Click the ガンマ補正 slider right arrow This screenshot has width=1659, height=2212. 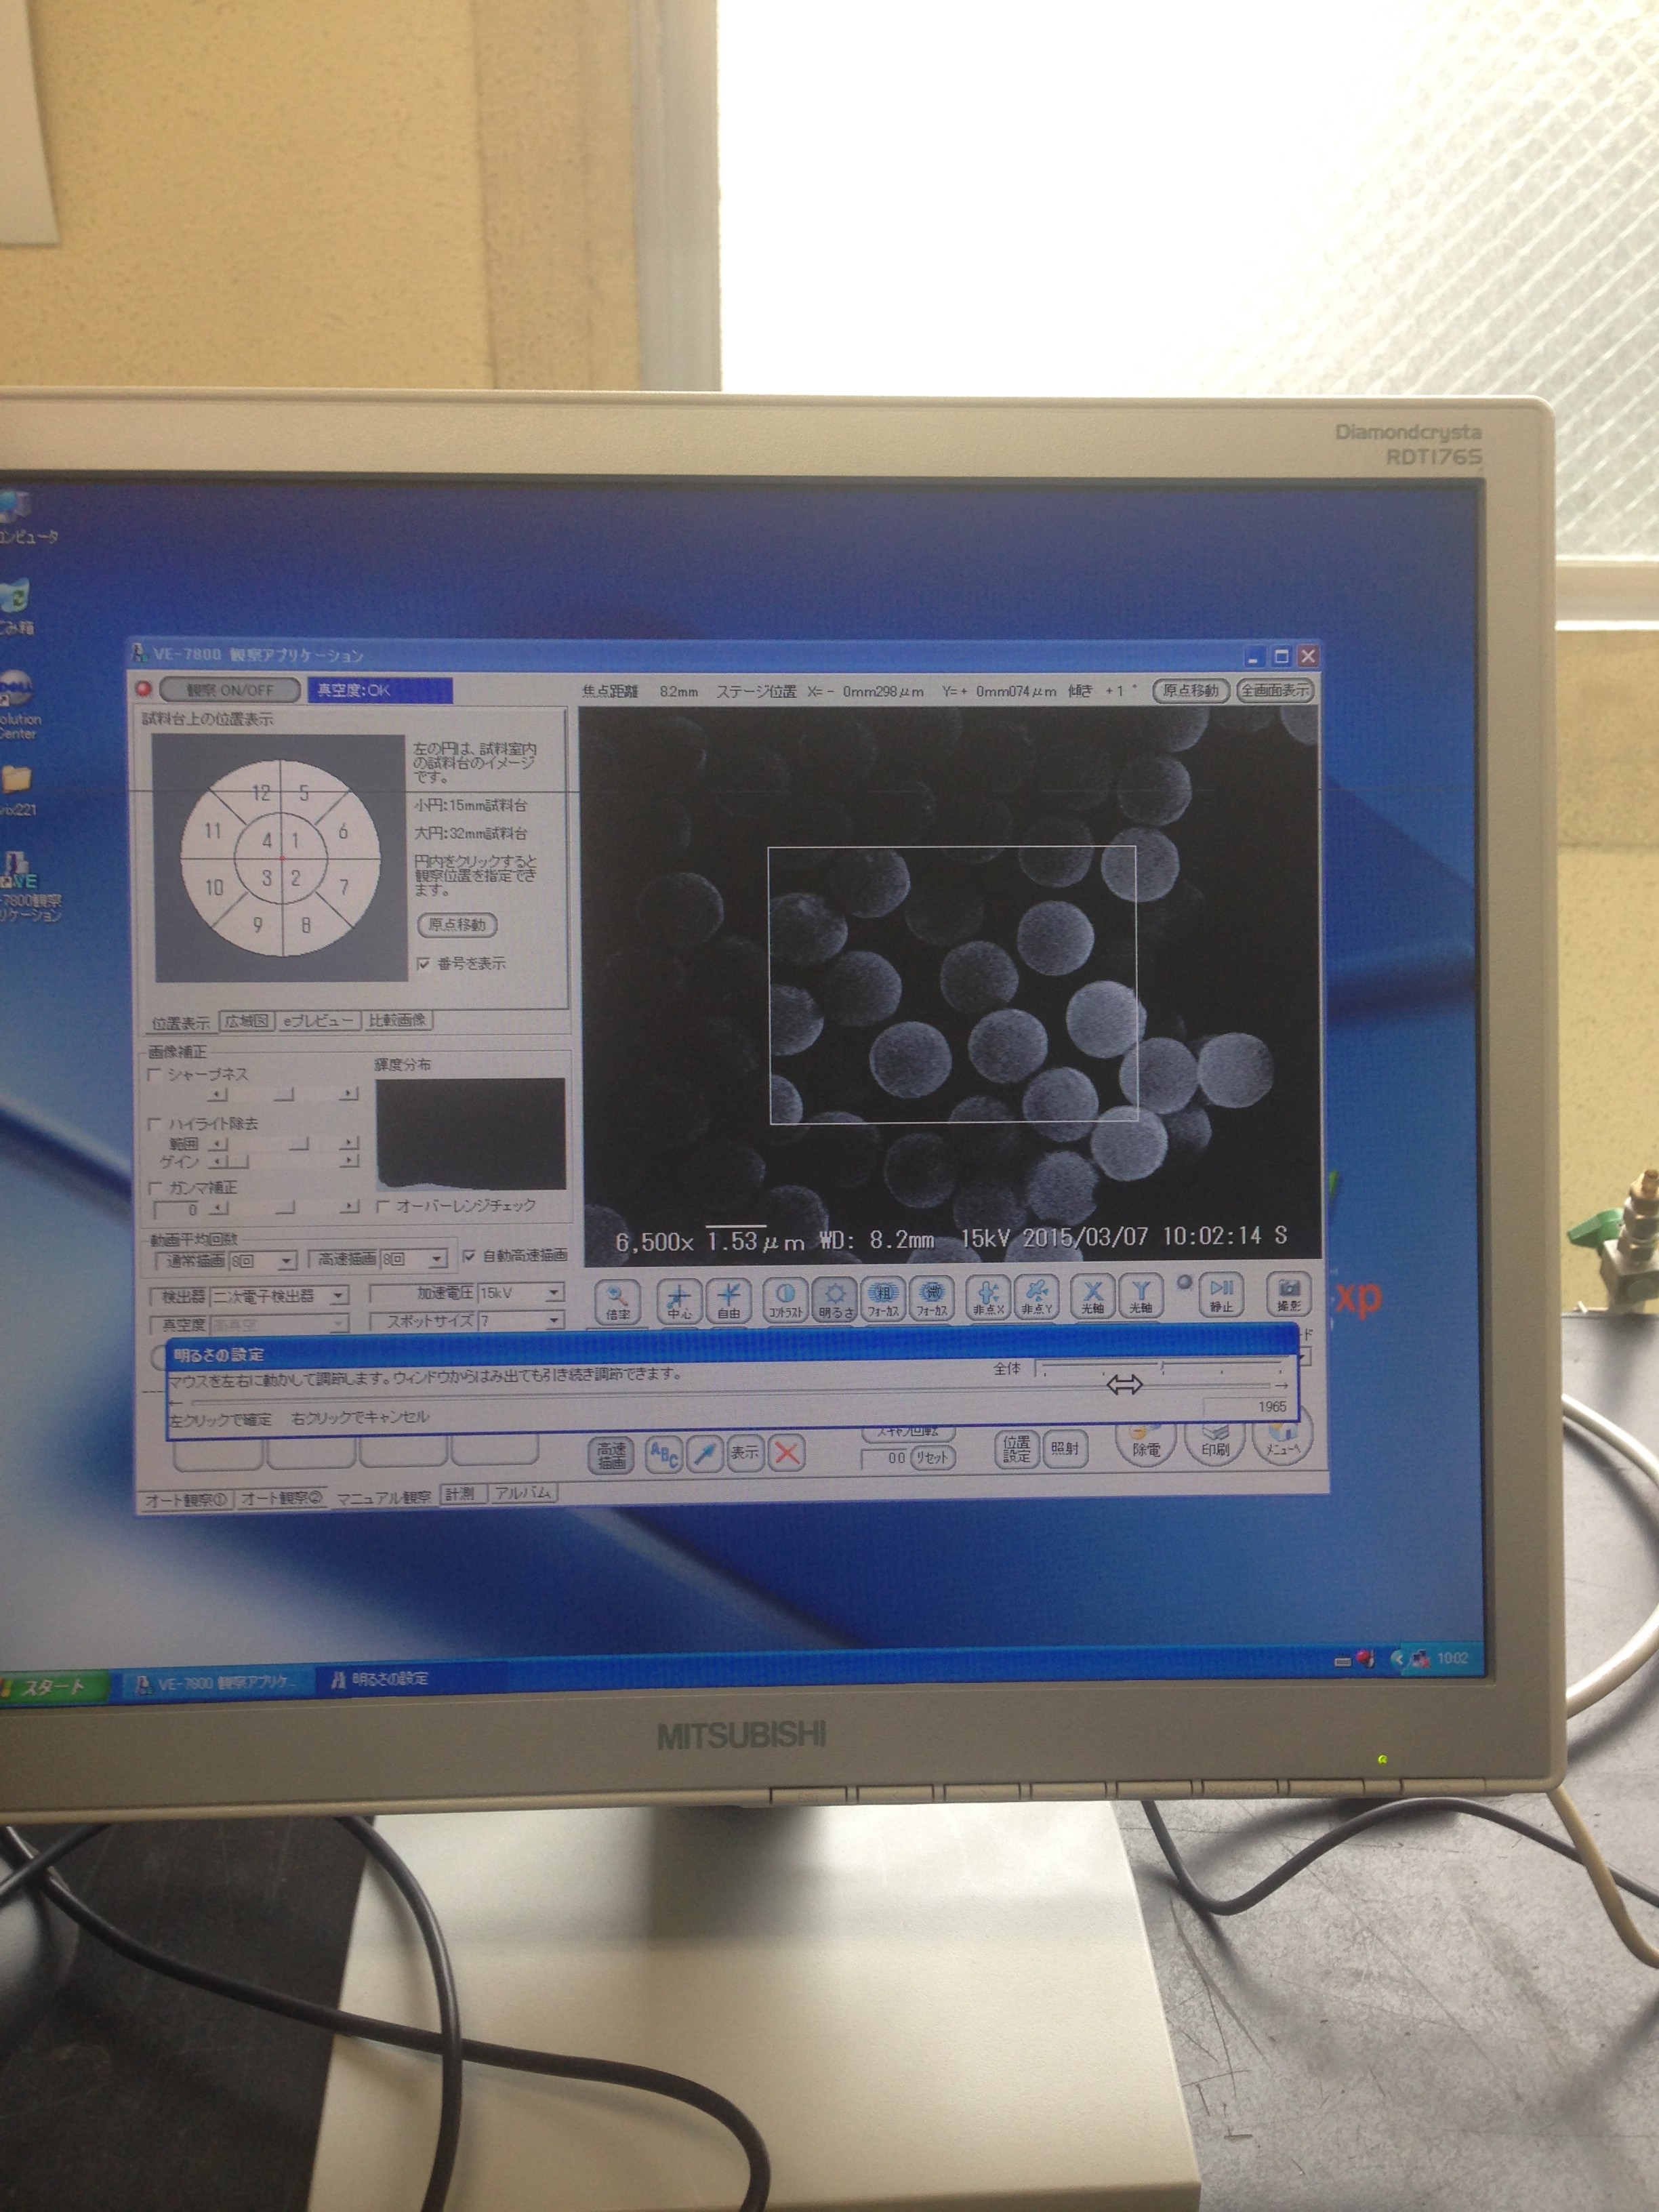[x=348, y=1207]
